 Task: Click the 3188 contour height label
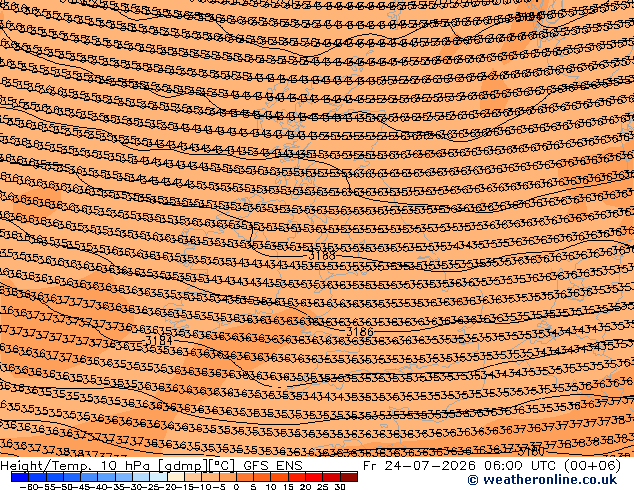(322, 256)
